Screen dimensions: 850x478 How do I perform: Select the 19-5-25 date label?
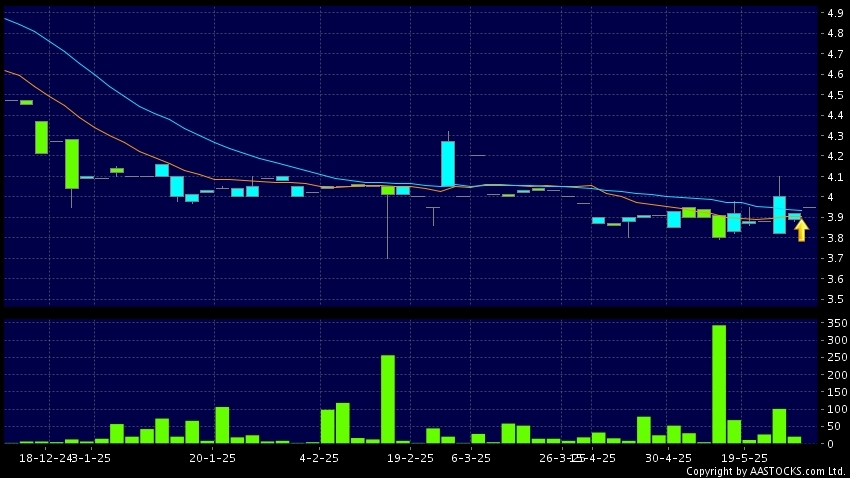point(744,458)
